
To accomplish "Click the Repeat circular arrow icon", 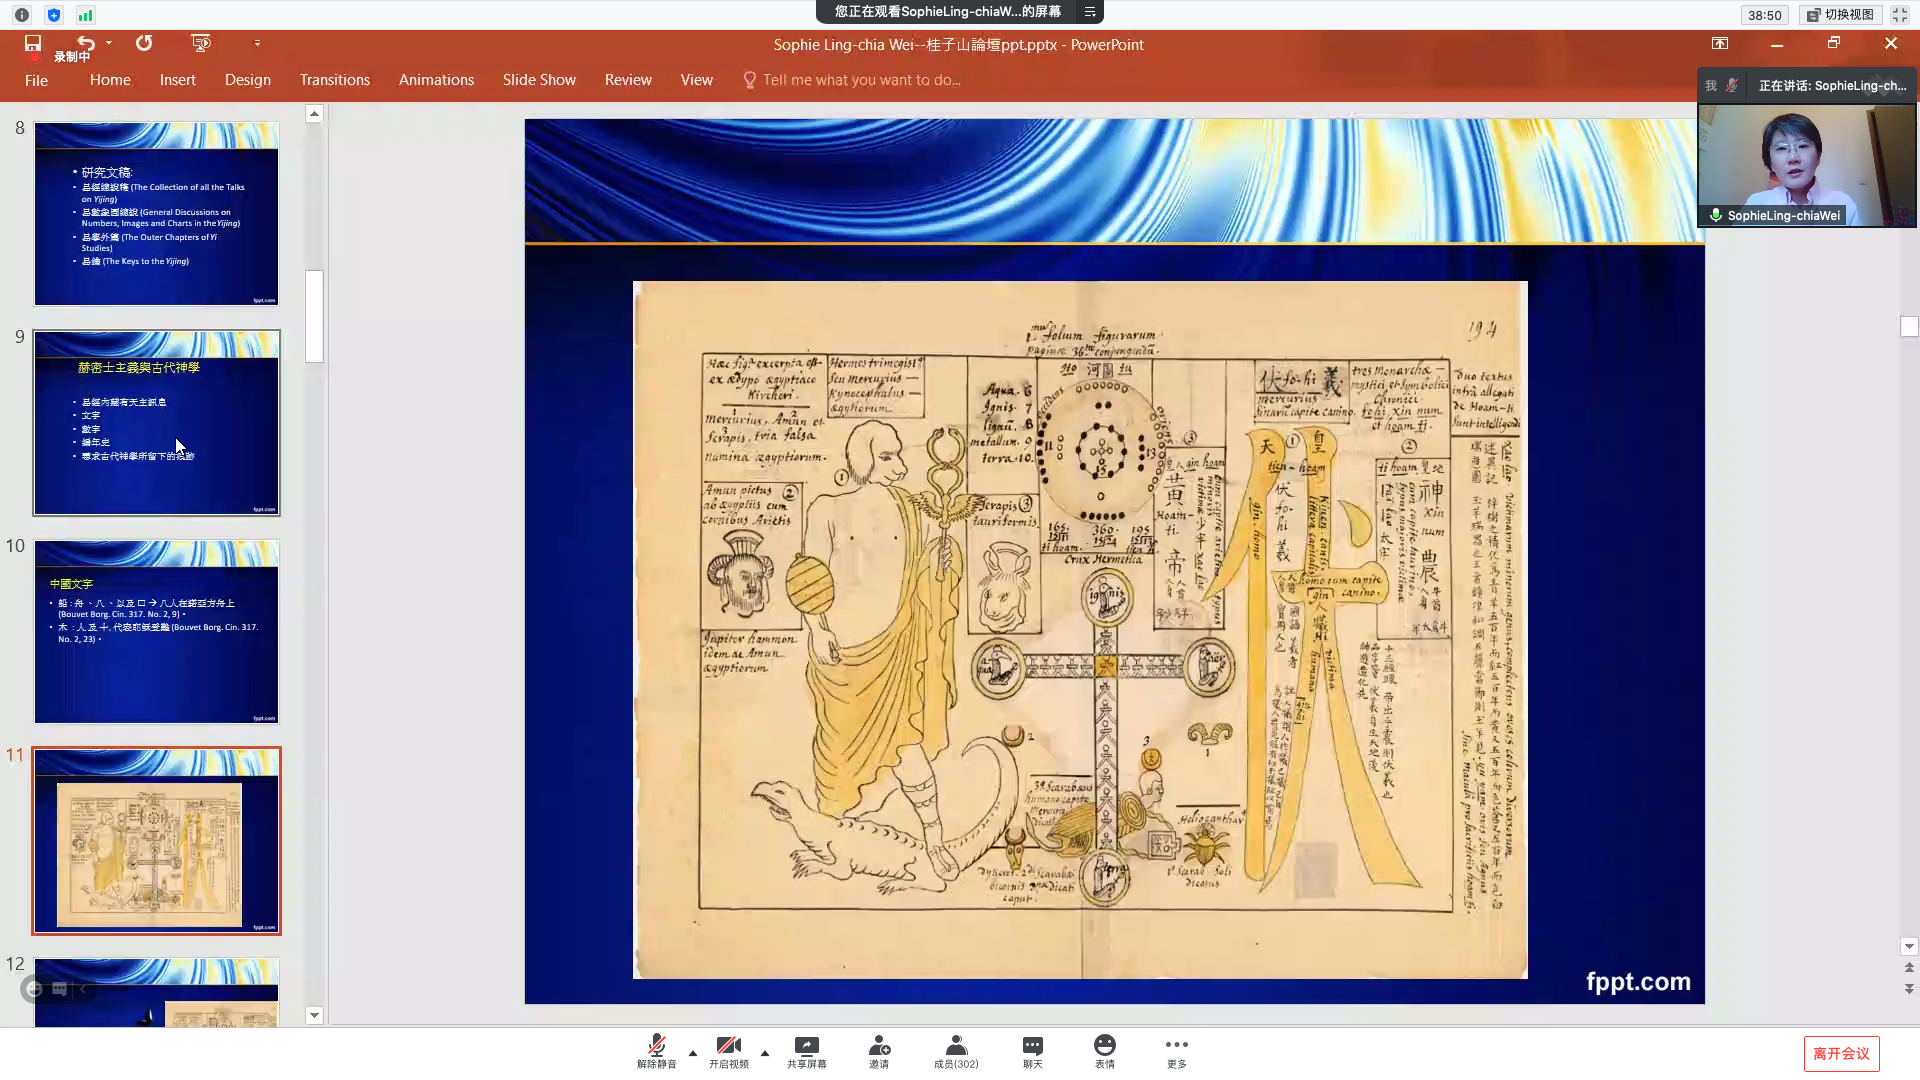I will (x=144, y=43).
